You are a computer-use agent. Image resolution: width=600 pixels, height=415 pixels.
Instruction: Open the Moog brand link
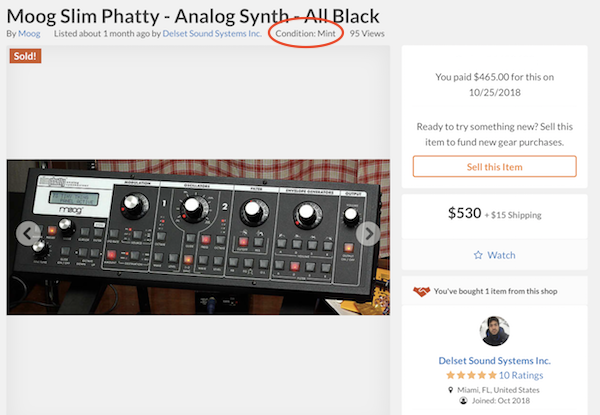(x=29, y=33)
